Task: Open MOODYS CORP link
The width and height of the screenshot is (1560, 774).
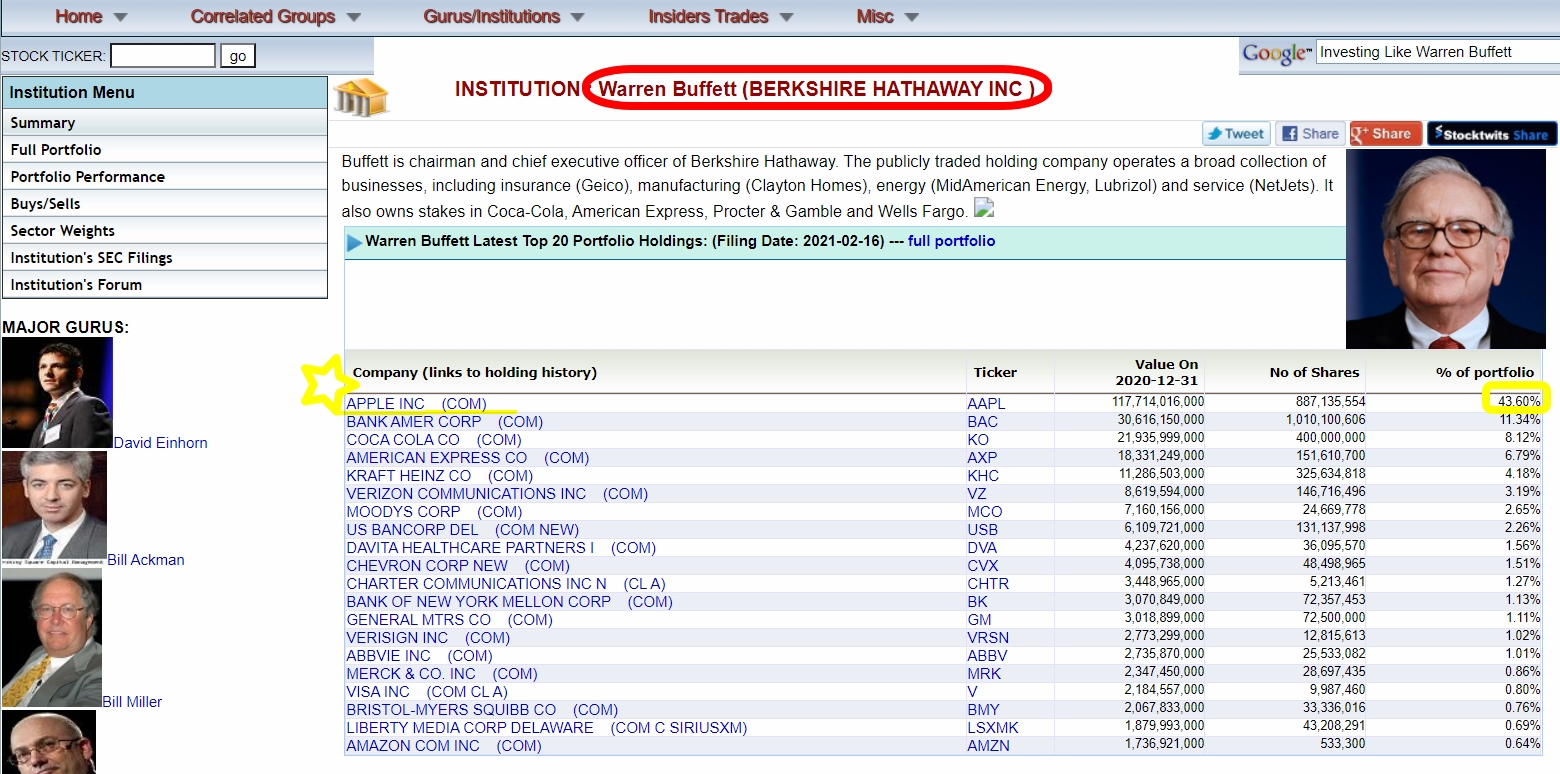Action: coord(434,512)
